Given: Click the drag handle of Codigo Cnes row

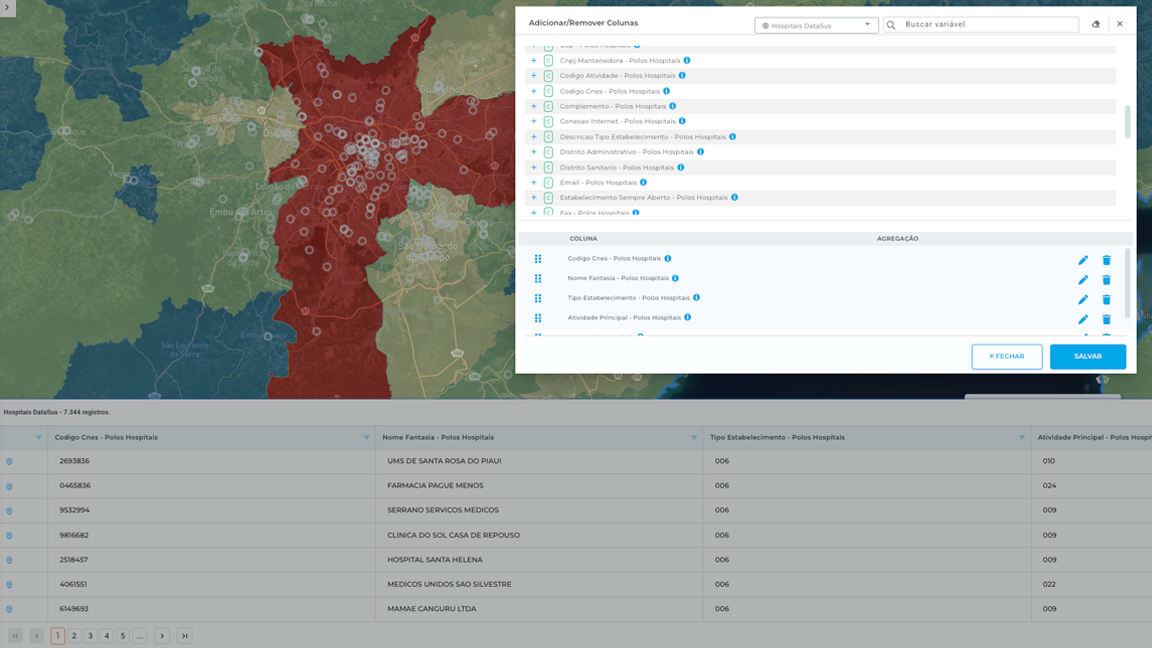Looking at the screenshot, I should pos(538,259).
